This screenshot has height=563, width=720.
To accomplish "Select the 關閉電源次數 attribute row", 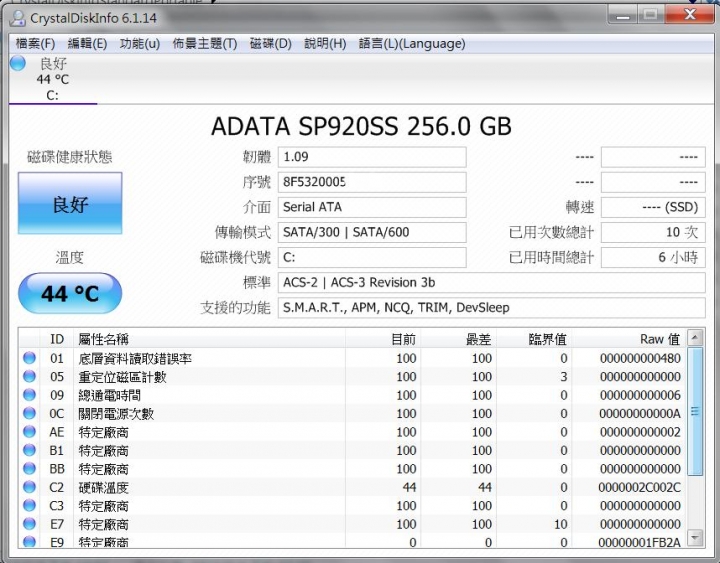I will [353, 413].
